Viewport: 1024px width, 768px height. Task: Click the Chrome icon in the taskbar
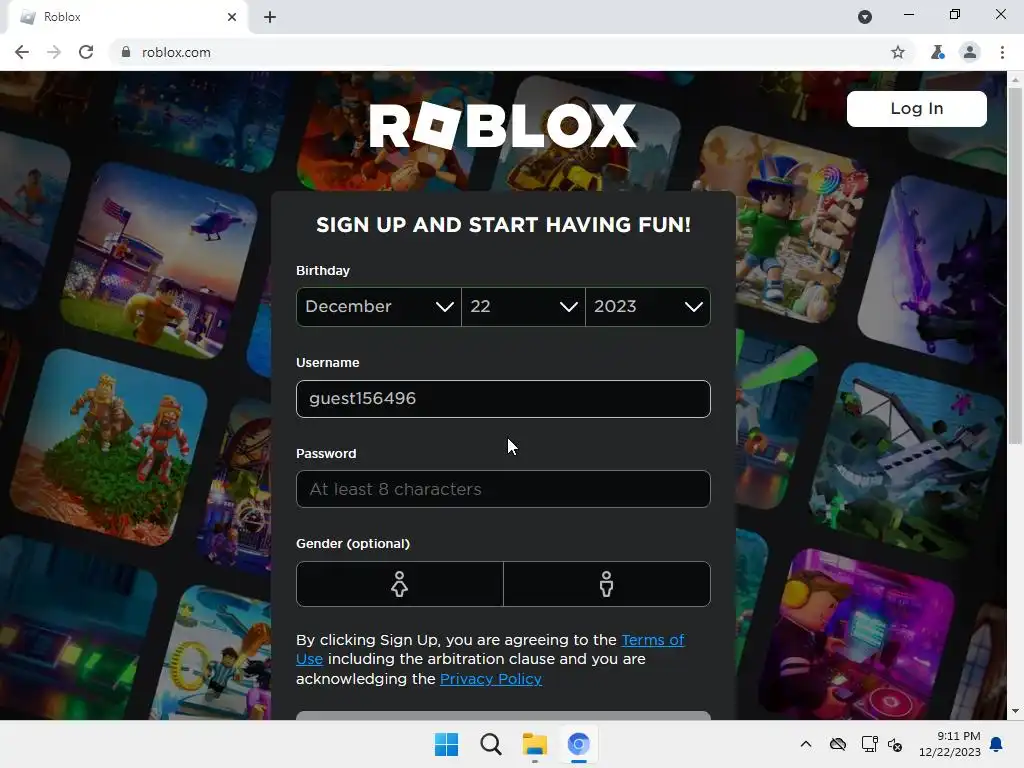pos(578,744)
